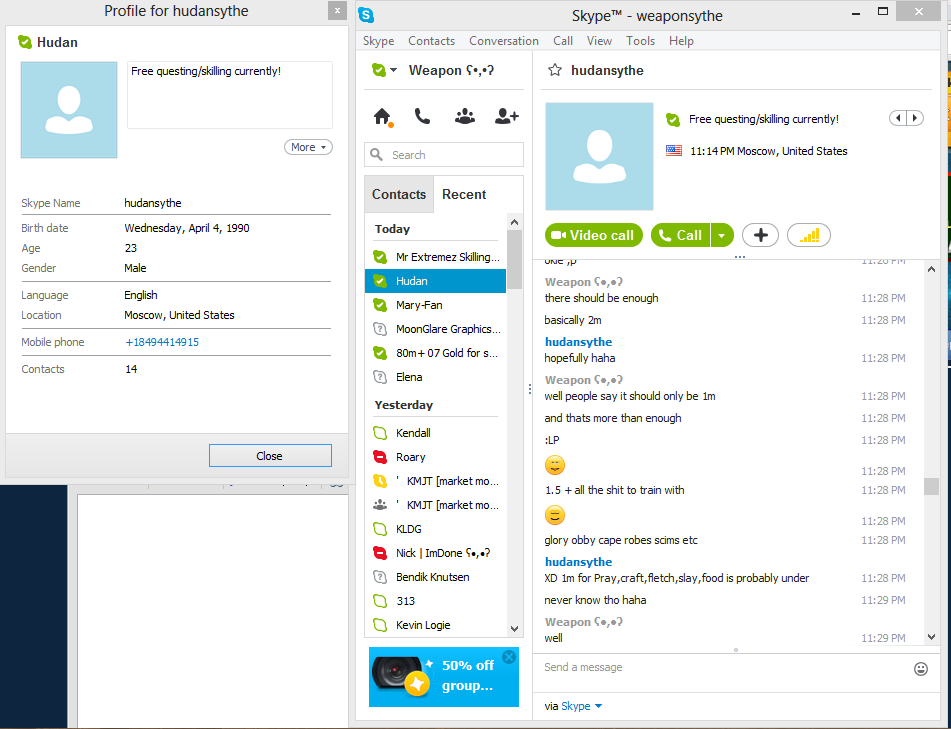The width and height of the screenshot is (951, 729).
Task: Open the own status dropdown arrow
Action: (394, 70)
